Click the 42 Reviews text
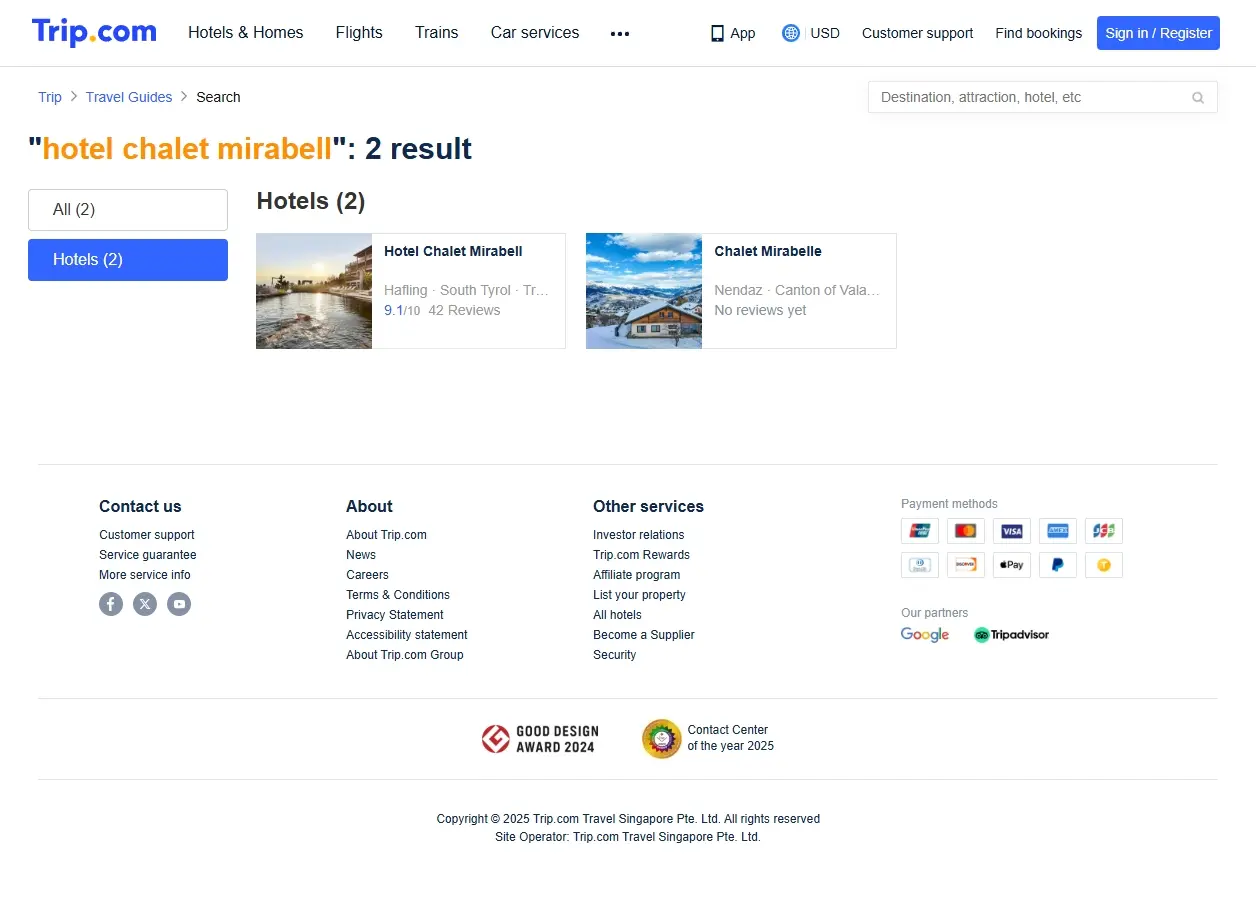This screenshot has height=921, width=1256. coord(464,310)
